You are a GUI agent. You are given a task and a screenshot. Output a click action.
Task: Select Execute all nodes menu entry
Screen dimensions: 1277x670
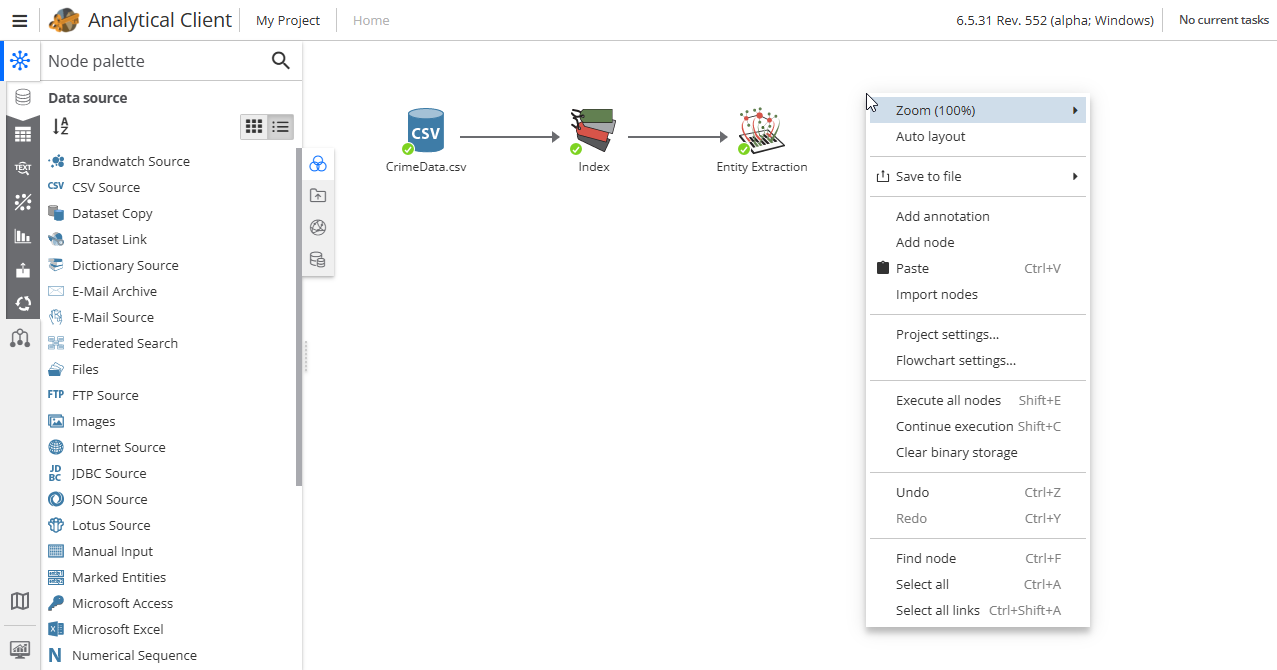coord(948,400)
